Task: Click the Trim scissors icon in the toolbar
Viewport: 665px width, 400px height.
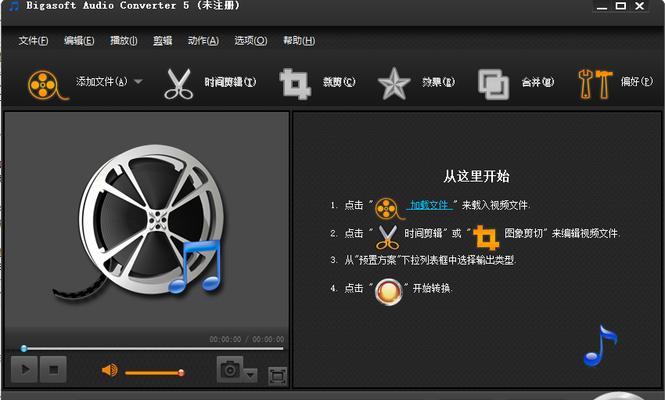Action: [179, 84]
